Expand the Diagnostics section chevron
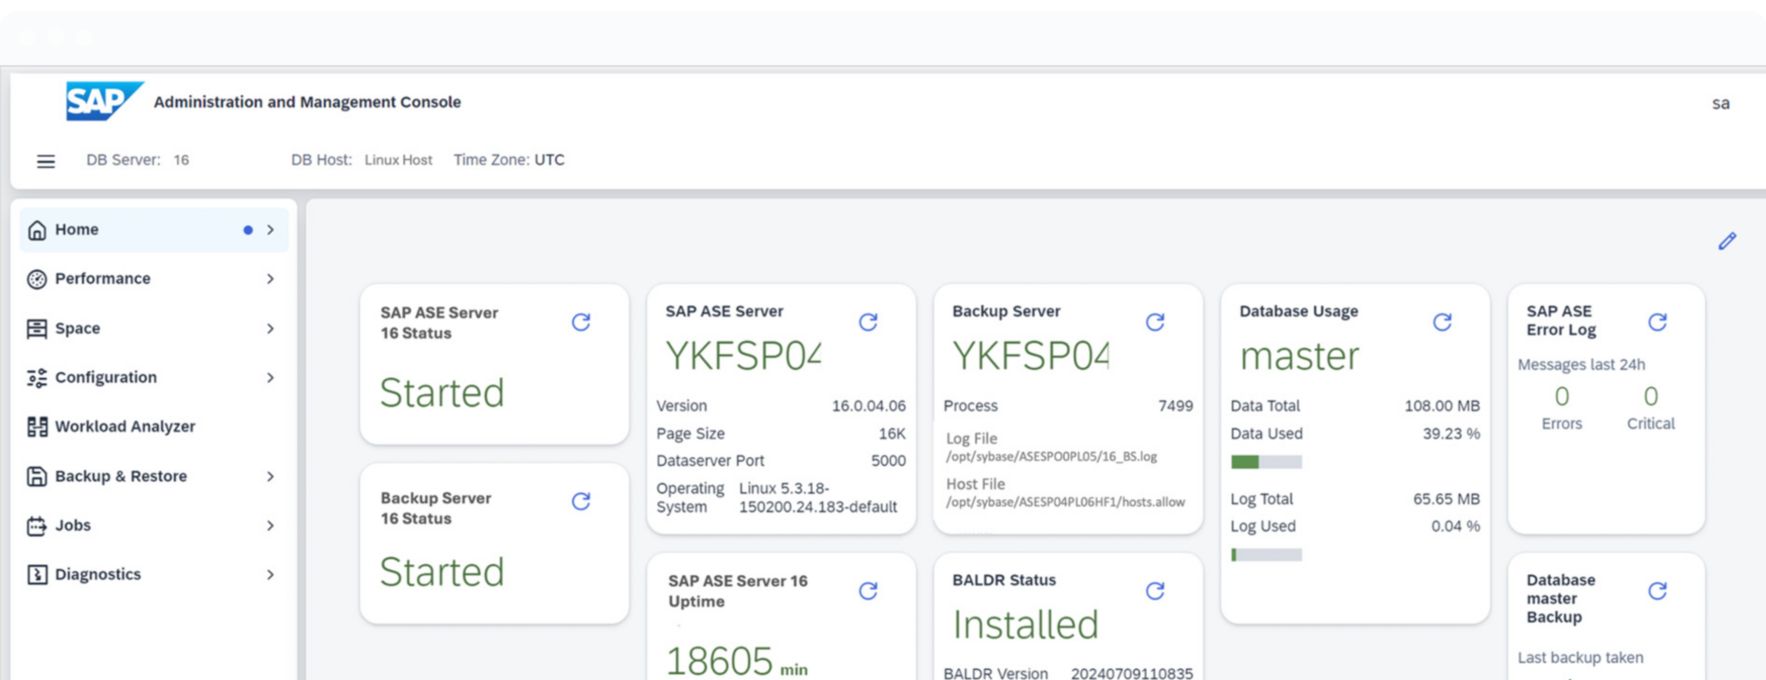The width and height of the screenshot is (1766, 680). 270,574
